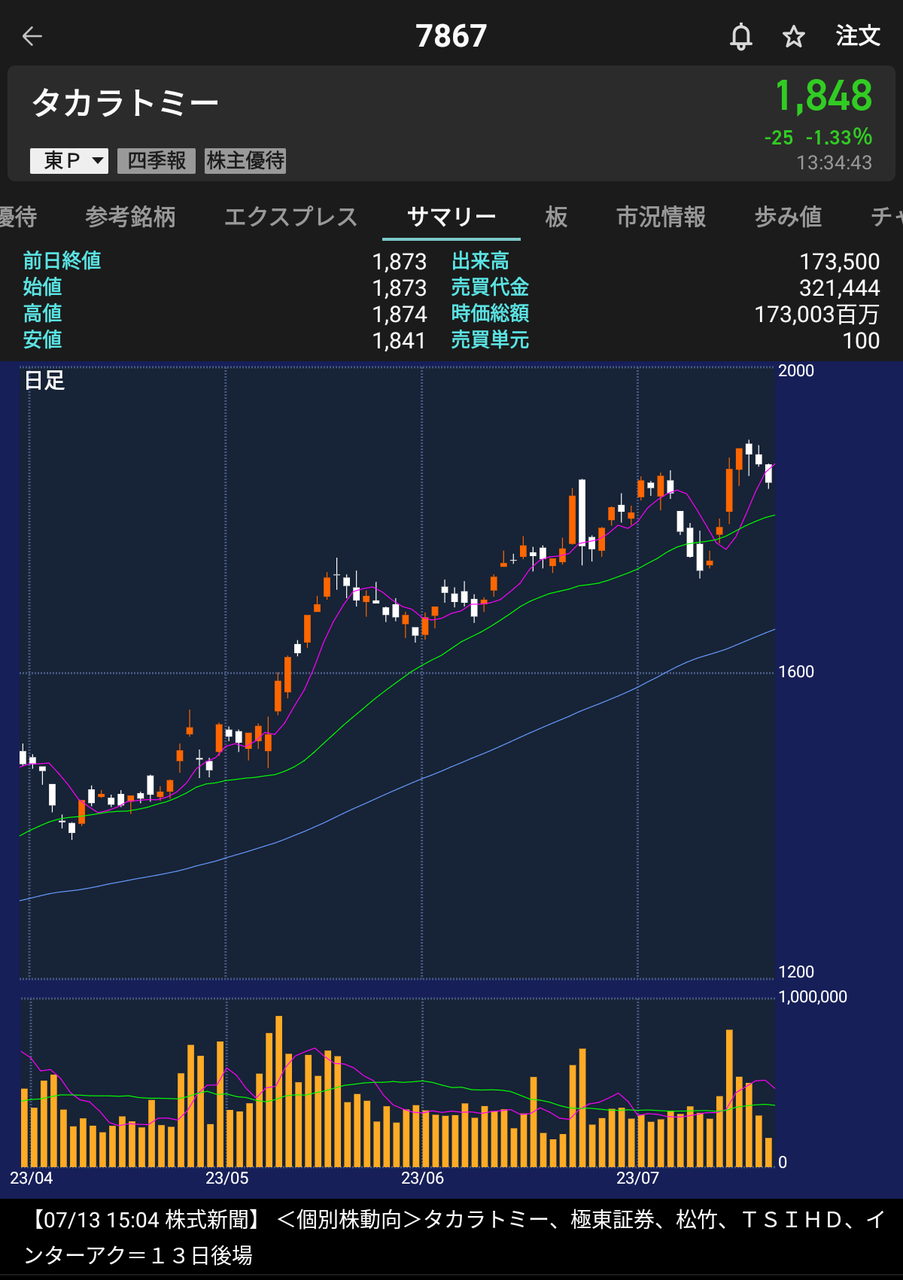
Task: Tap the 1600 price axis label
Action: tap(797, 672)
